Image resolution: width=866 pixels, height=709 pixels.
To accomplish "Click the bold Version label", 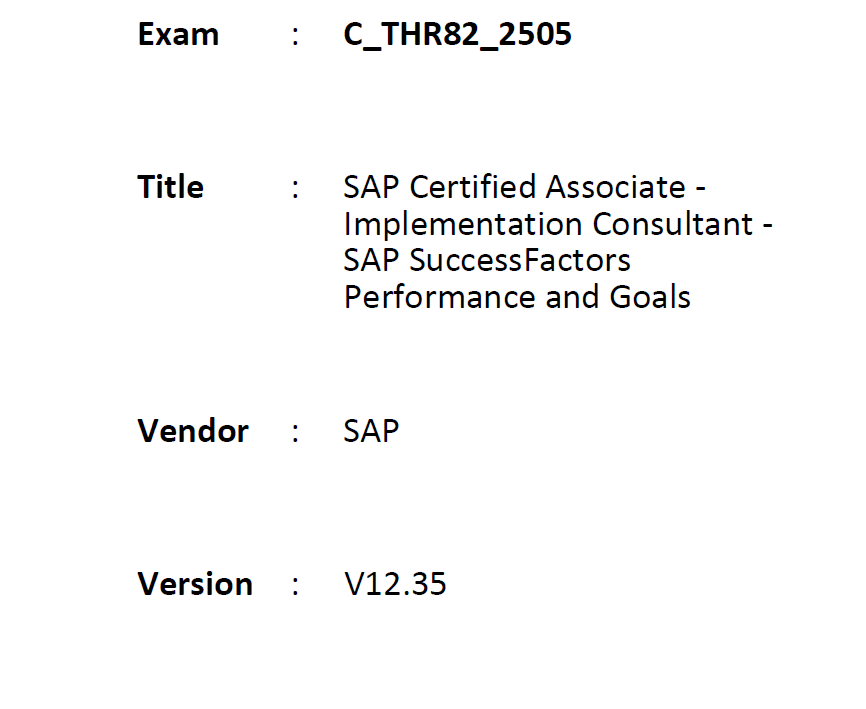I will click(x=196, y=584).
